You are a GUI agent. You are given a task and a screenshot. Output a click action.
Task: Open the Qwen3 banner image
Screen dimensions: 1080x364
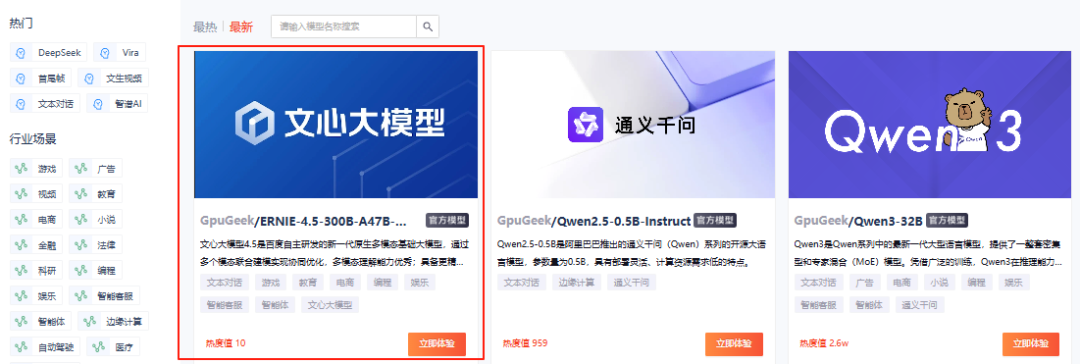coord(930,125)
